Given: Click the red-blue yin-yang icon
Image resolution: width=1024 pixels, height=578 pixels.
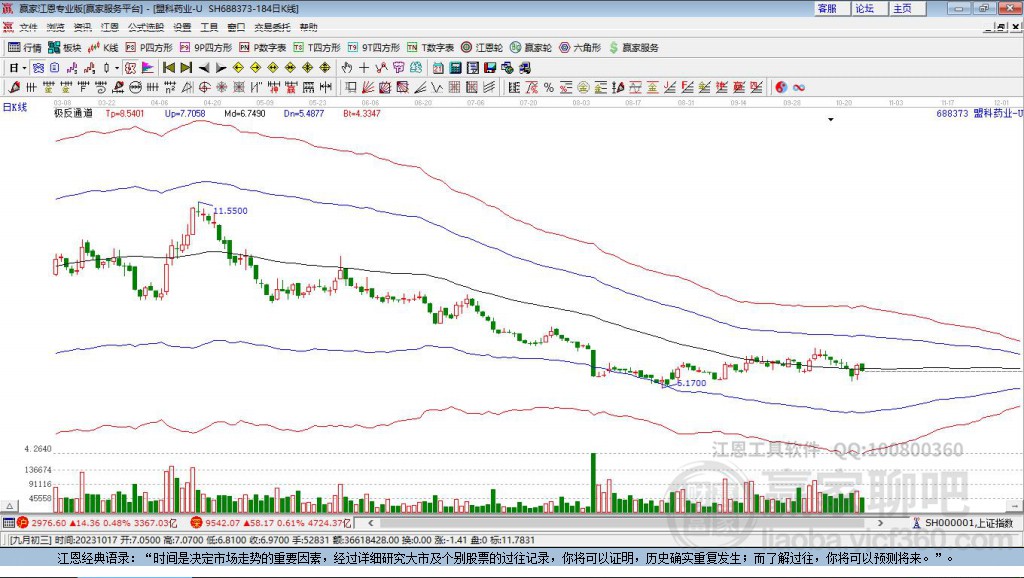Looking at the screenshot, I should pyautogui.click(x=781, y=88).
